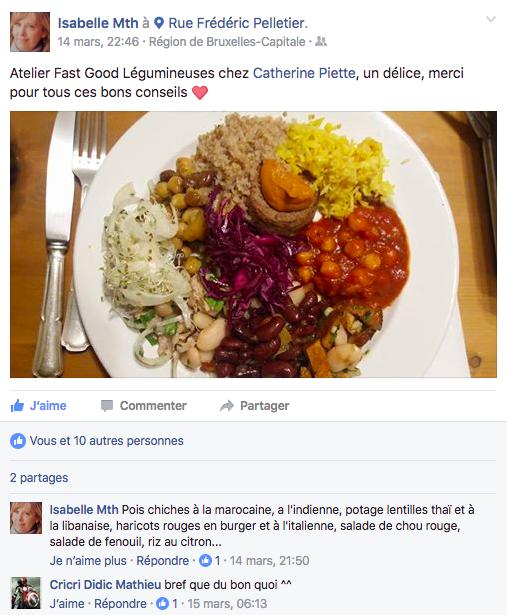
Task: Open Rue Frédéric Pelletier location link
Action: pos(238,23)
